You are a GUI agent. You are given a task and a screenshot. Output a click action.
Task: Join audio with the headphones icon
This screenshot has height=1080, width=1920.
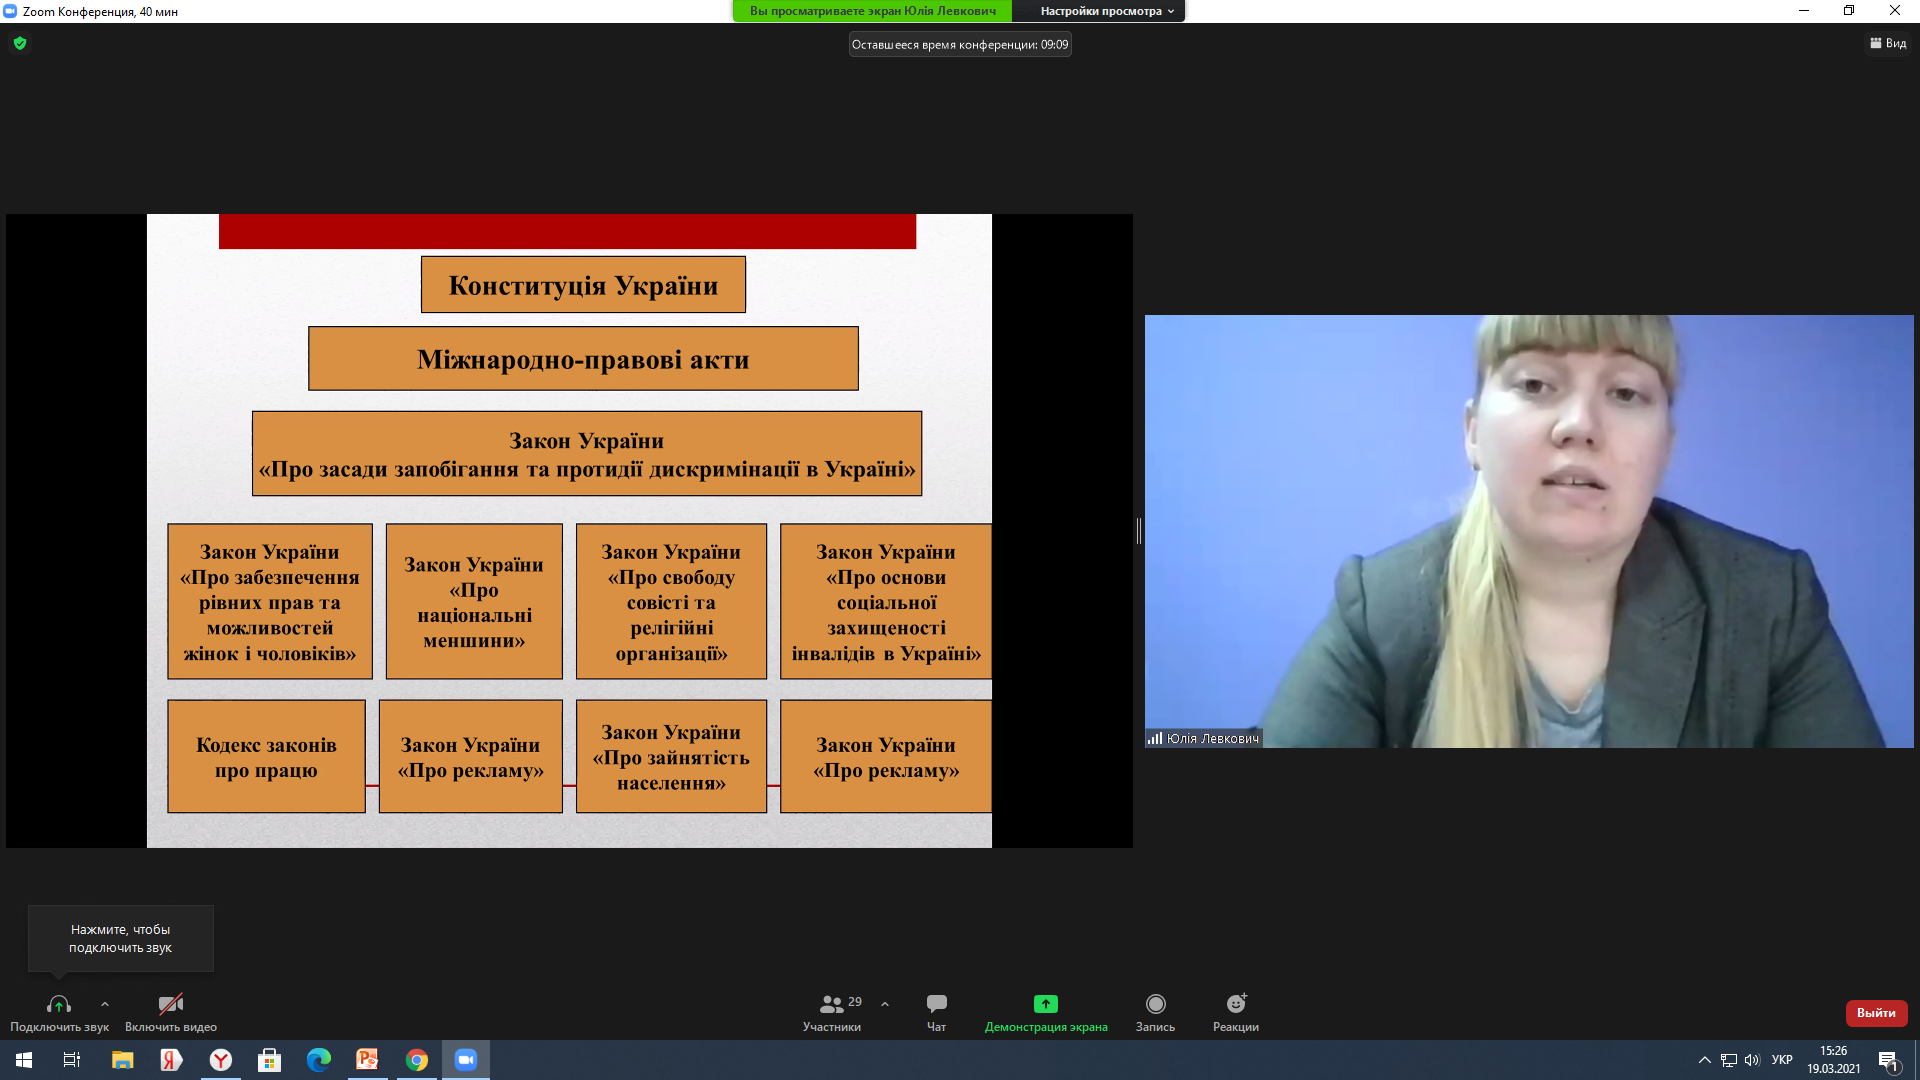point(59,1004)
